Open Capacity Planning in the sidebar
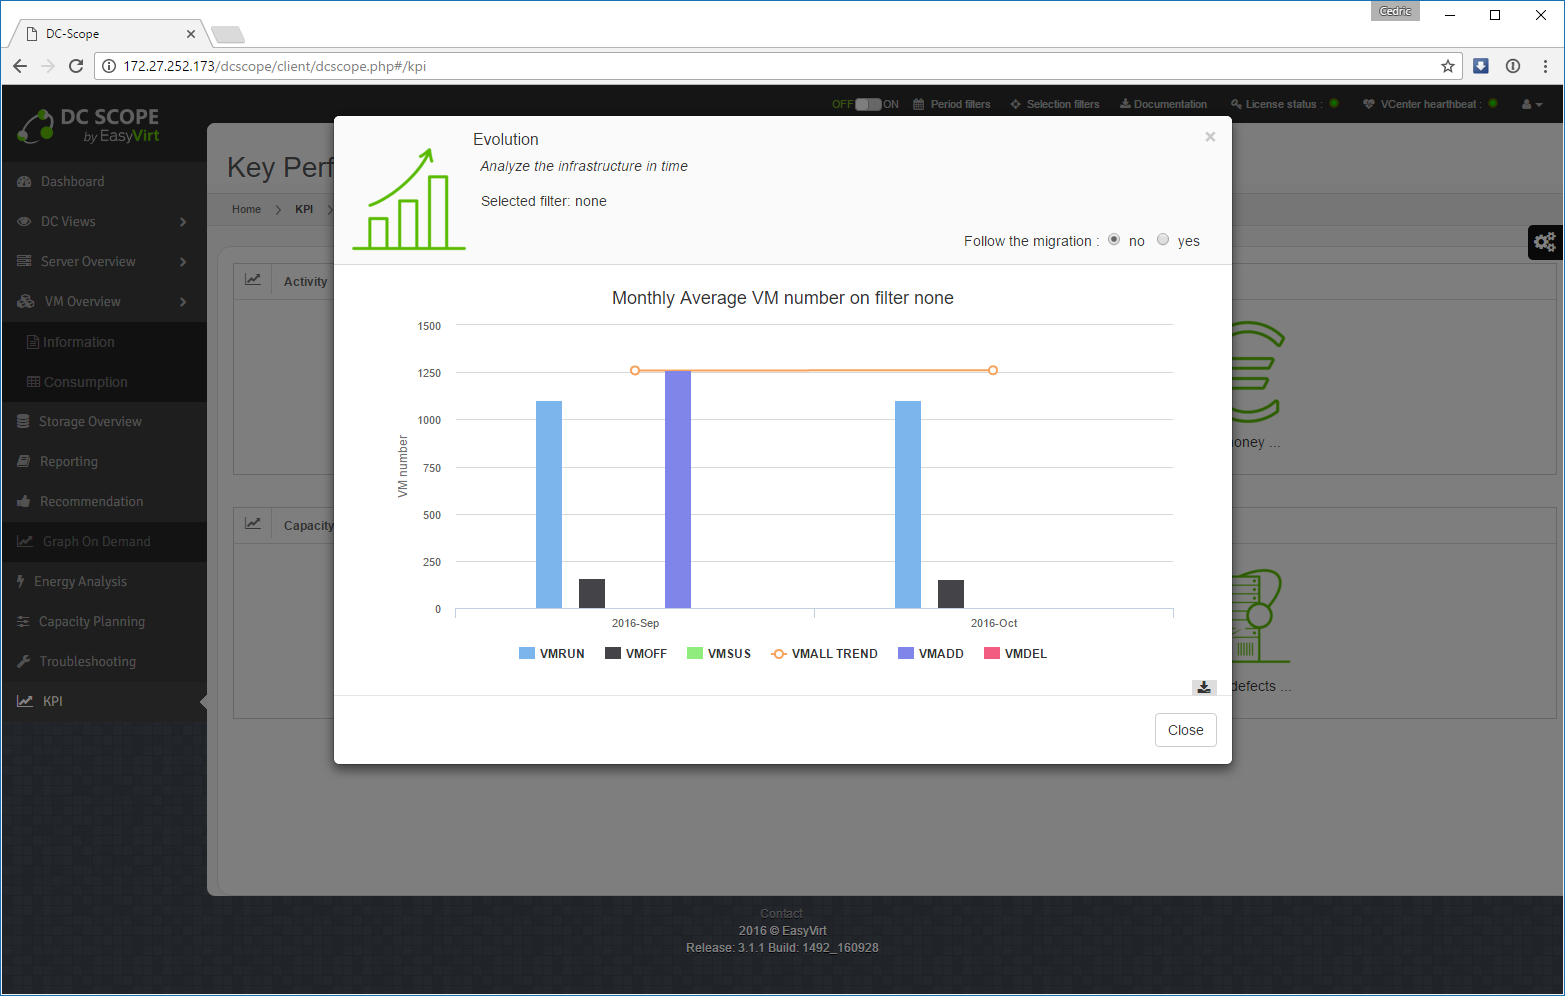Viewport: 1565px width, 996px height. click(91, 622)
